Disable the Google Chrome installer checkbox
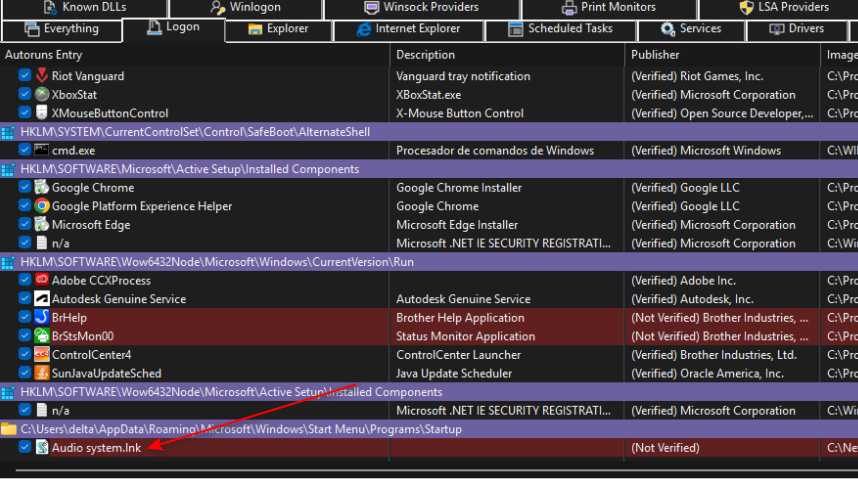Viewport: 858px width, 479px height. pyautogui.click(x=24, y=187)
